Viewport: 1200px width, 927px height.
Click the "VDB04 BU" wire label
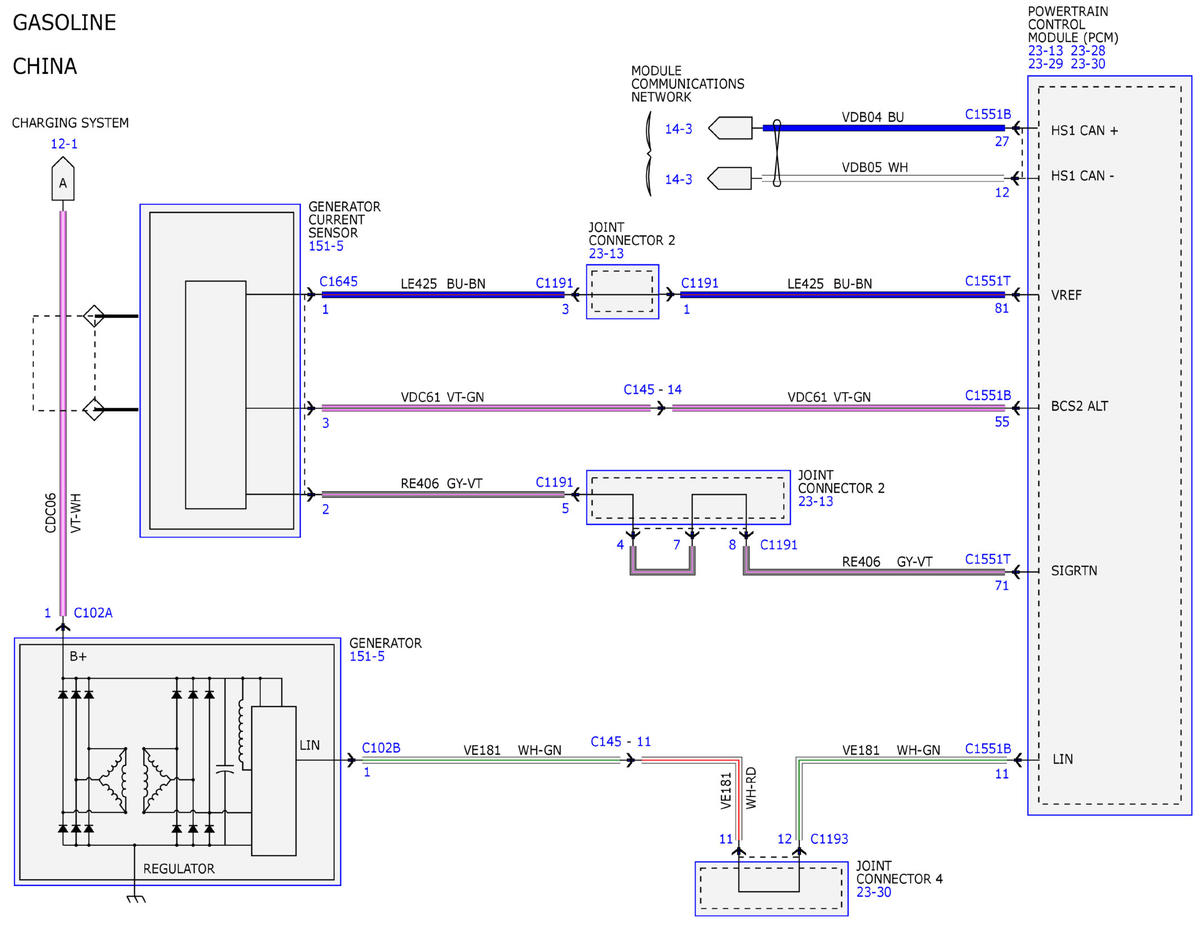(x=873, y=117)
